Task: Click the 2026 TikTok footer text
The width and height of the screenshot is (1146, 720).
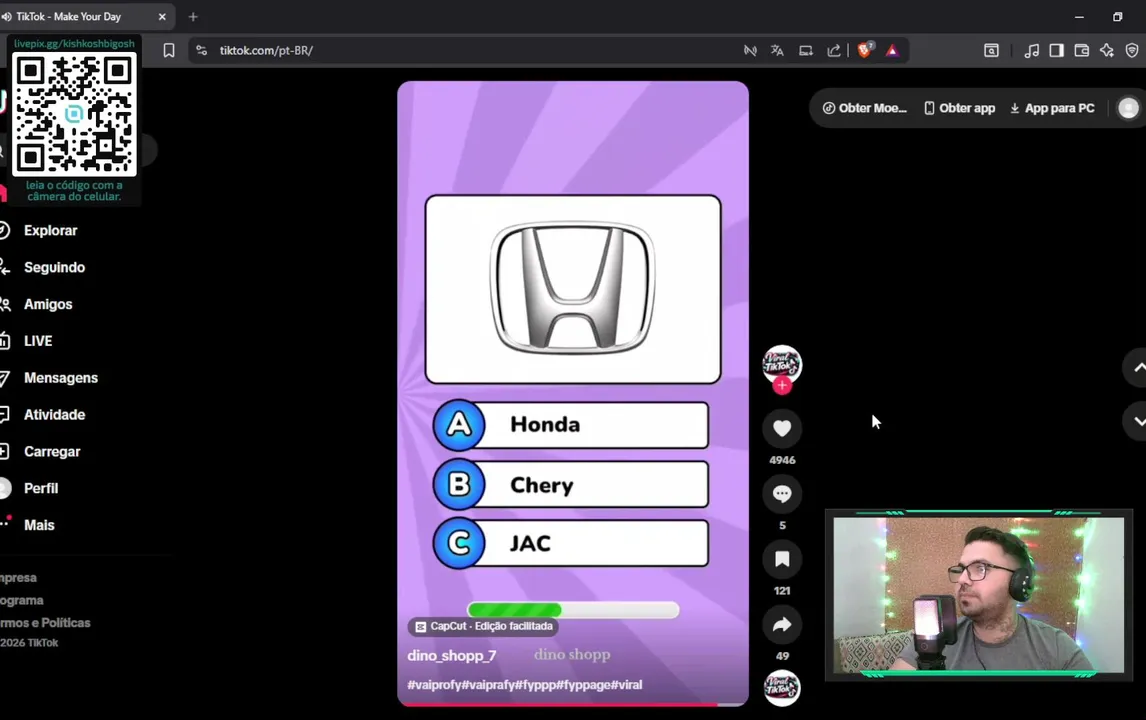Action: pos(29,643)
